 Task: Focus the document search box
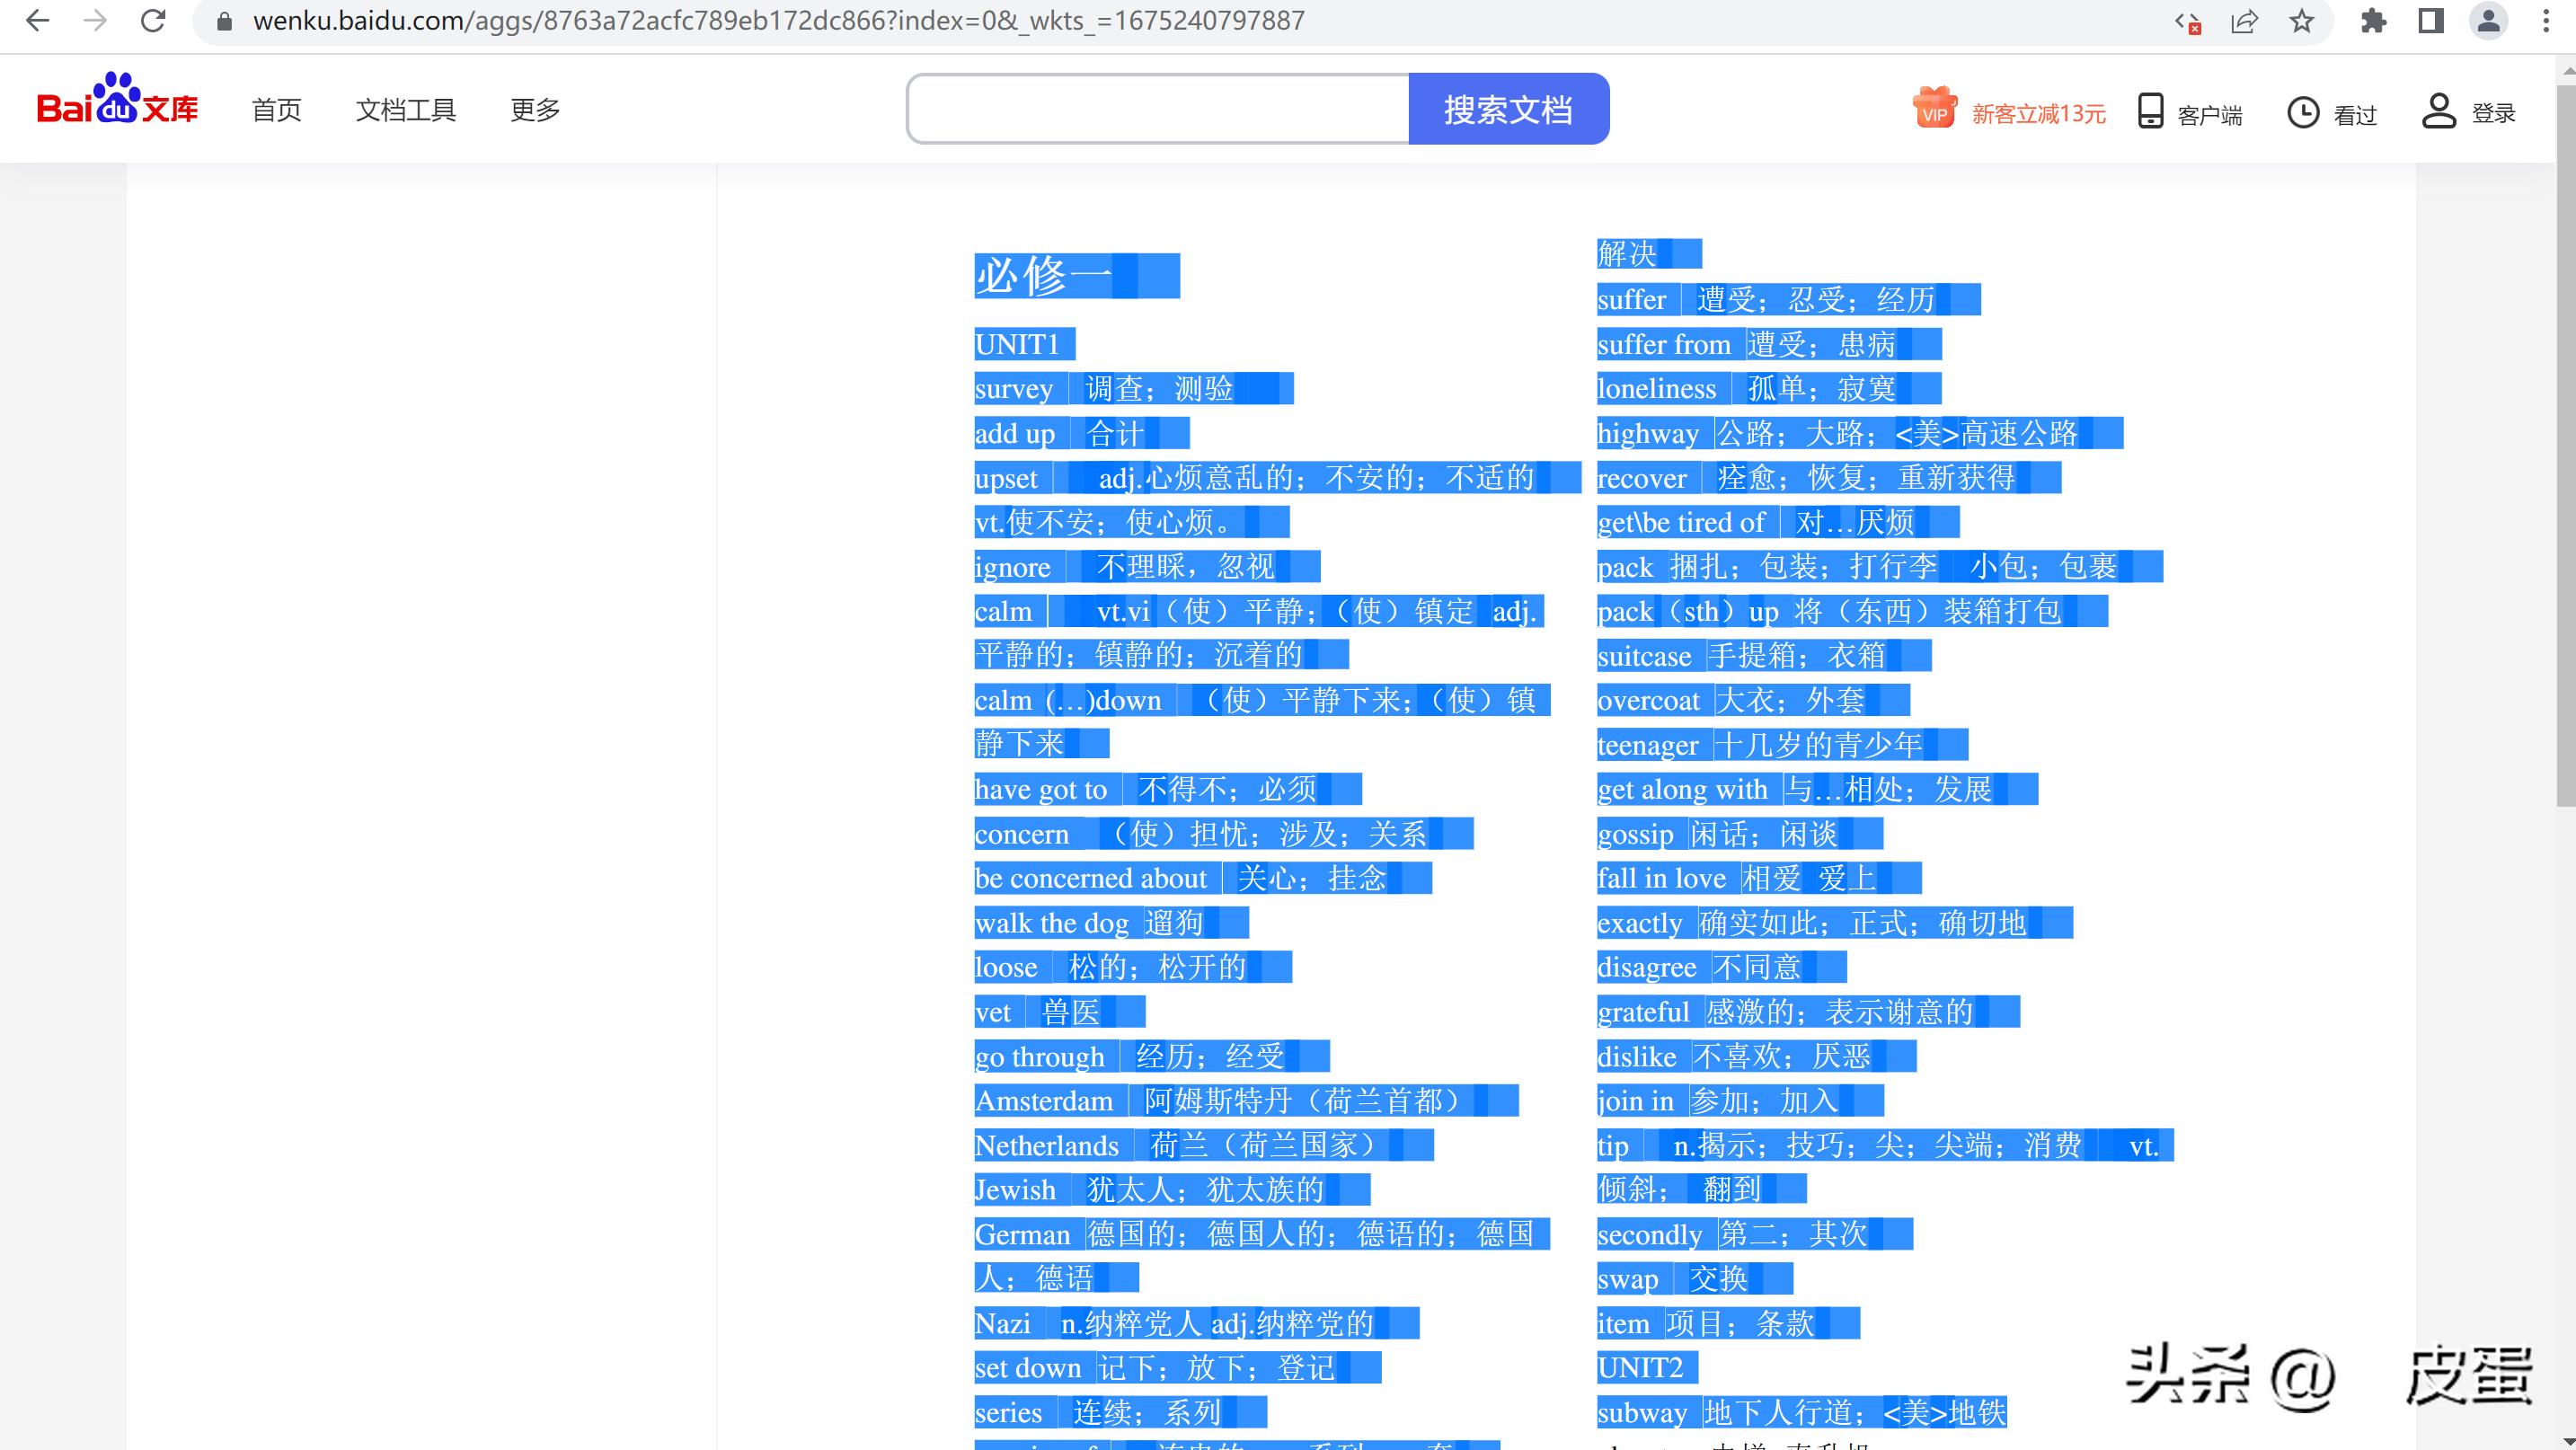coord(1158,109)
